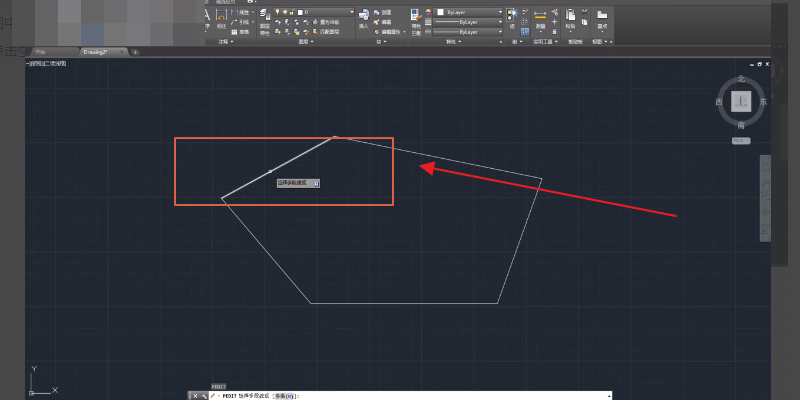Toggle layer freeze sun icon
Viewport: 800px width, 400px height.
285,12
